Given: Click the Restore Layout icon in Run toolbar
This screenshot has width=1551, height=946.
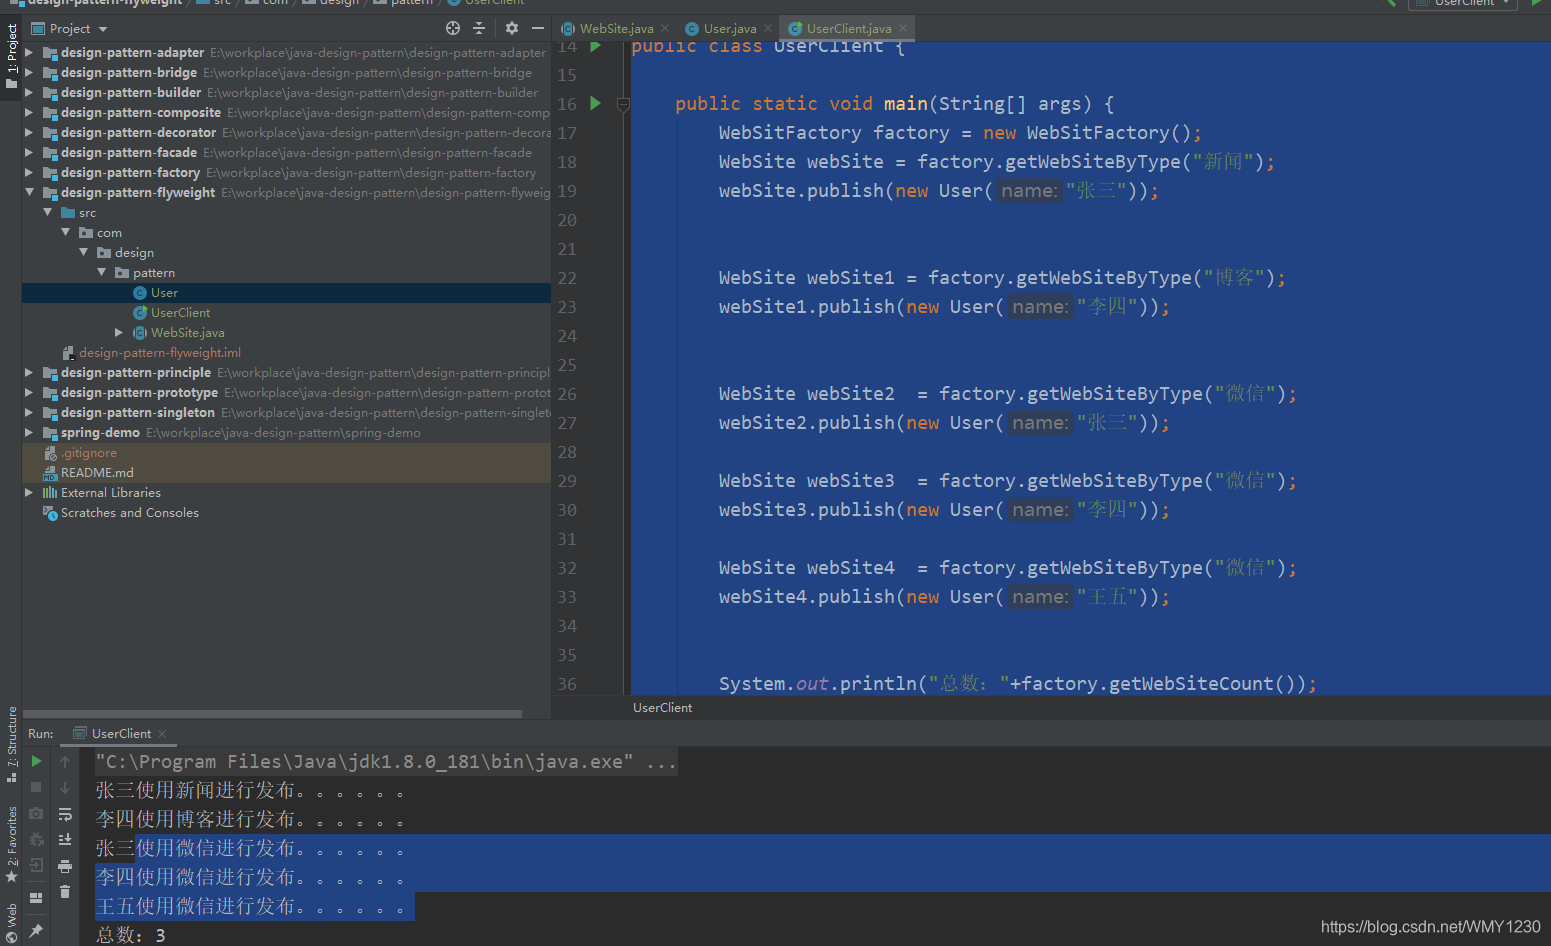Looking at the screenshot, I should (x=37, y=898).
